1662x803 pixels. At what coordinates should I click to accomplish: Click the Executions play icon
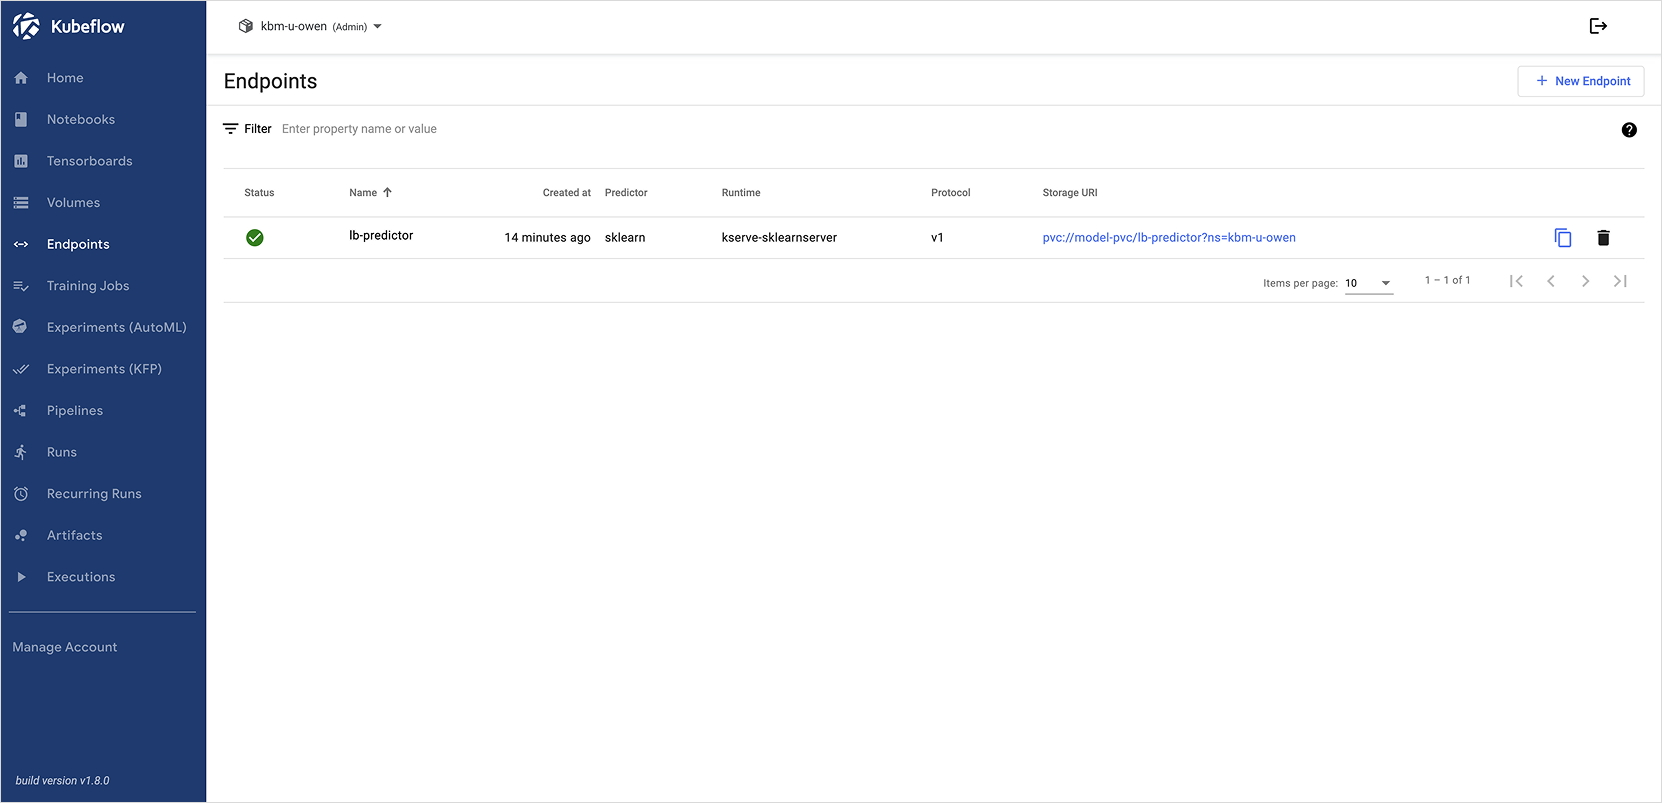tap(21, 577)
